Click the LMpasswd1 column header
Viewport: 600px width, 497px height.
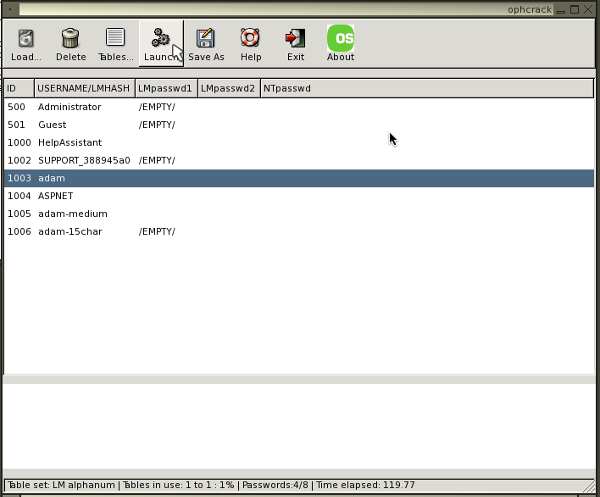tap(165, 88)
